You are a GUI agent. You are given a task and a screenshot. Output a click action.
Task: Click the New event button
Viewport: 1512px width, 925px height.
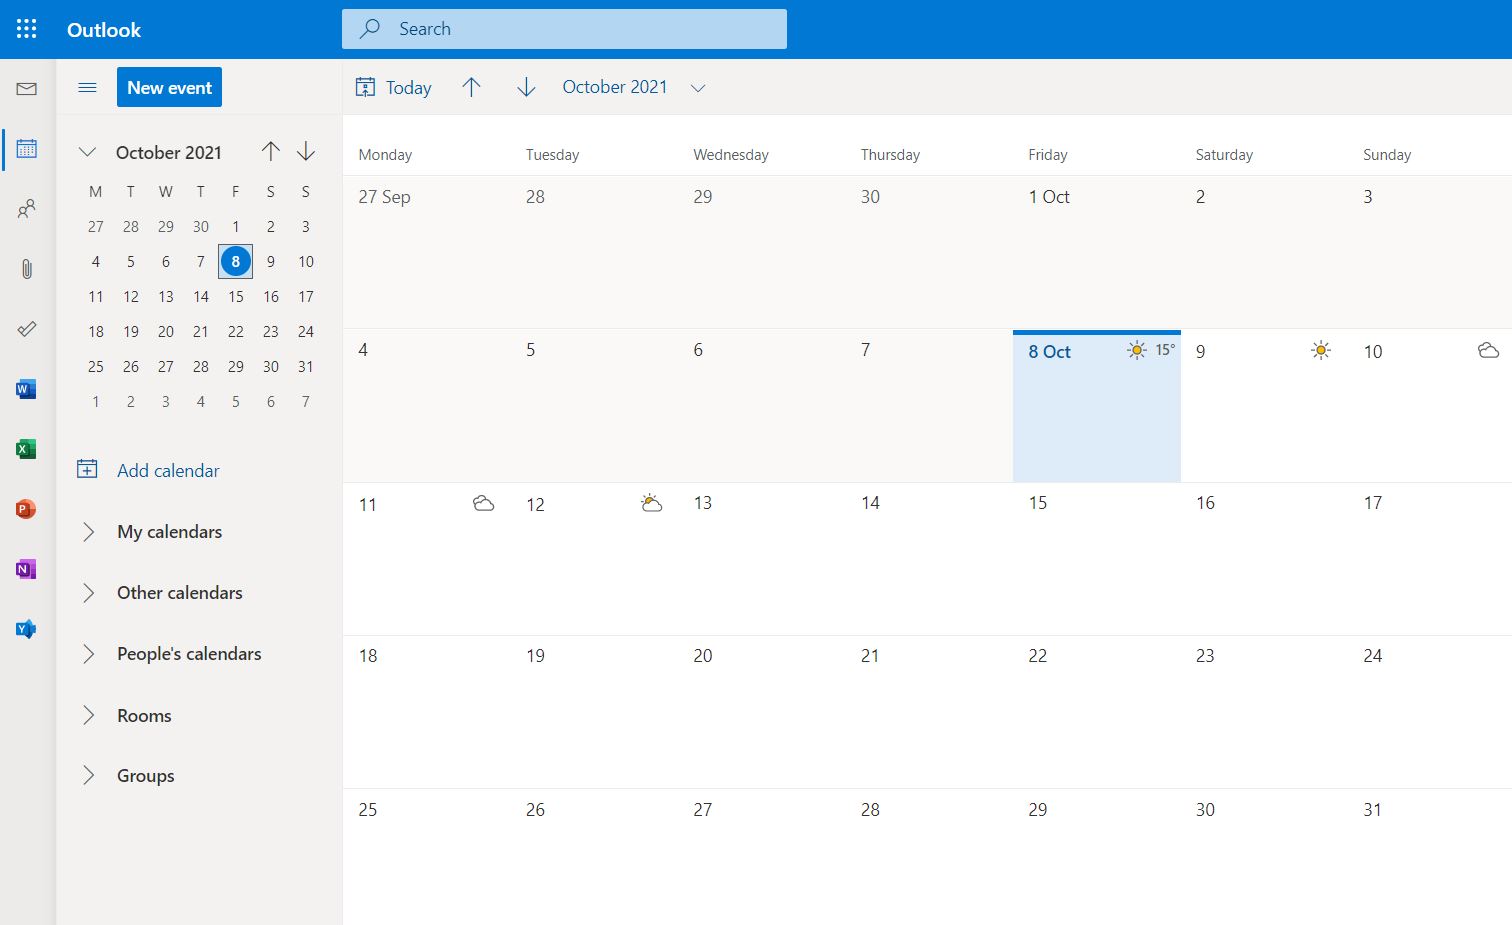coord(168,87)
